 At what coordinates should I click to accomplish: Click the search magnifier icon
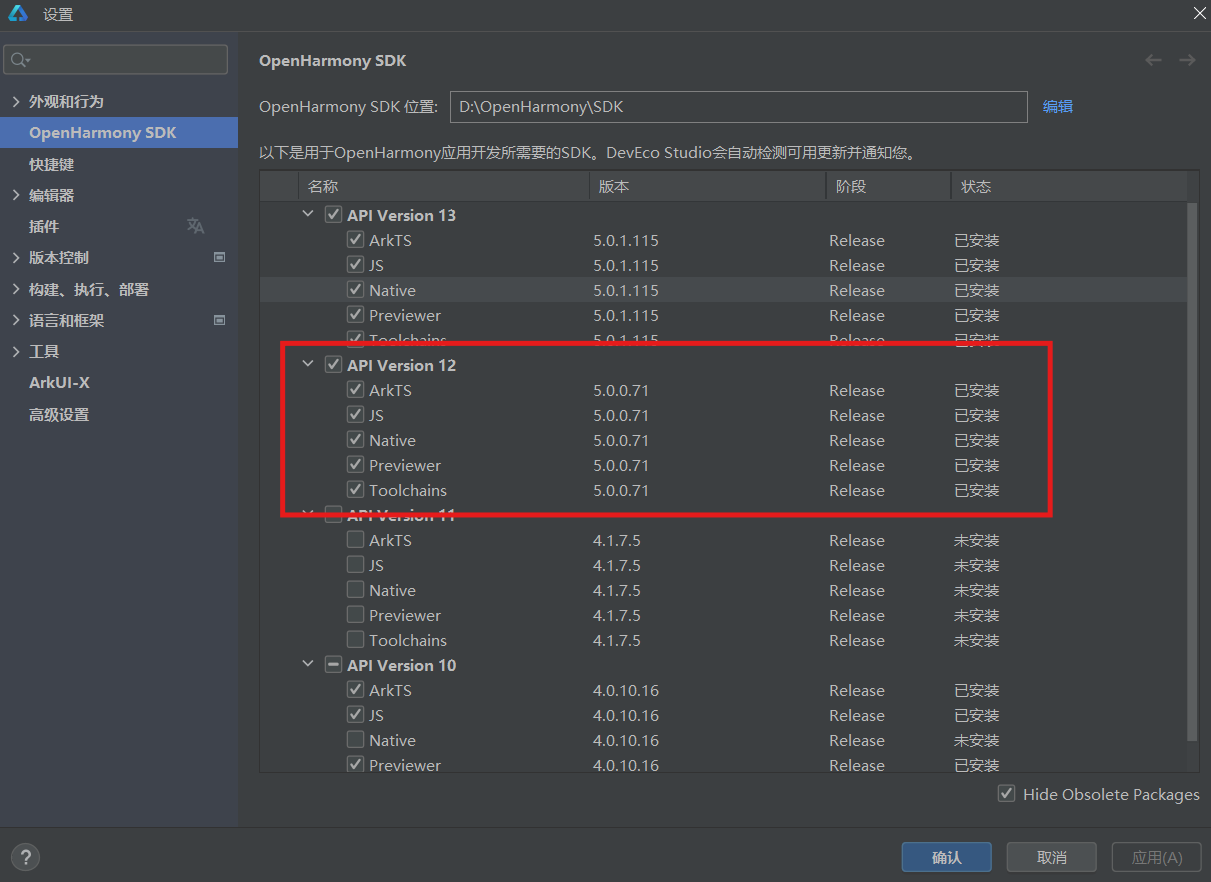[19, 60]
